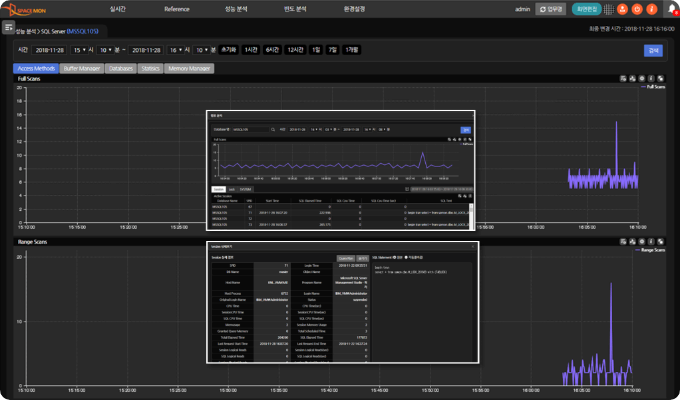Screen dimensions: 680x400
Task: Open the 빈도 분석 menu
Action: tap(295, 9)
